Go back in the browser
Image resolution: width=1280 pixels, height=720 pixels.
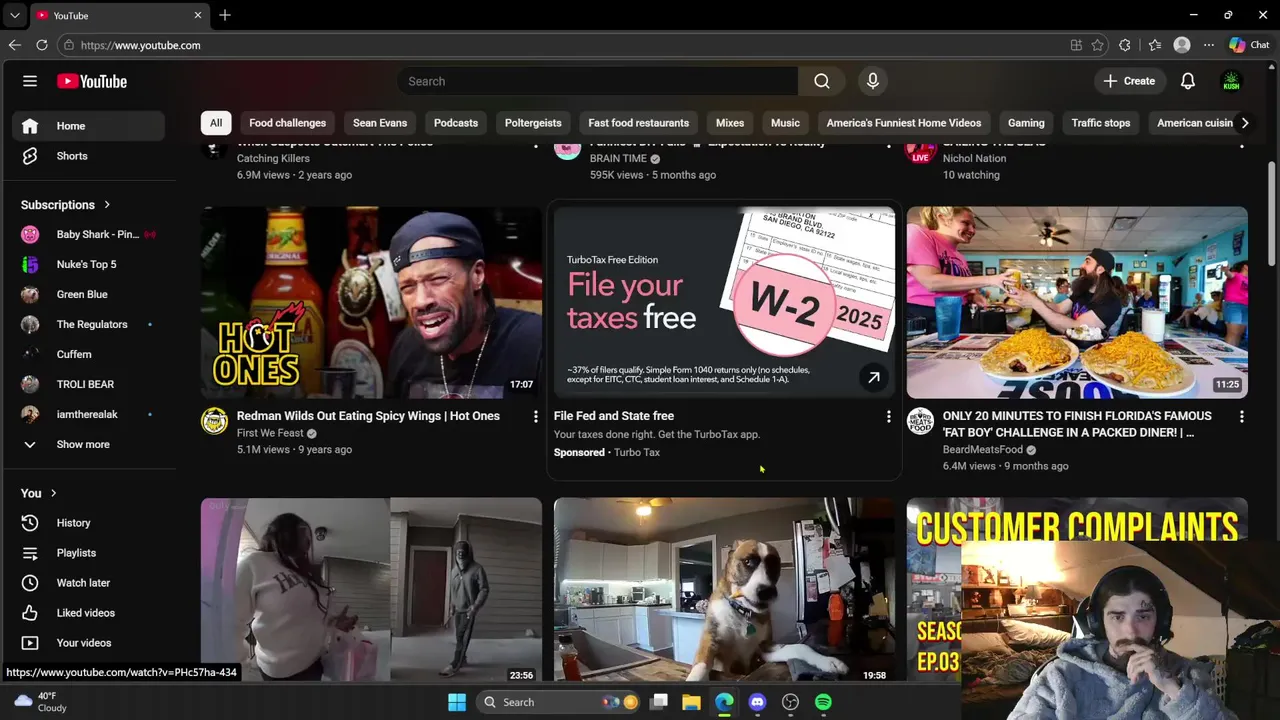pos(14,45)
